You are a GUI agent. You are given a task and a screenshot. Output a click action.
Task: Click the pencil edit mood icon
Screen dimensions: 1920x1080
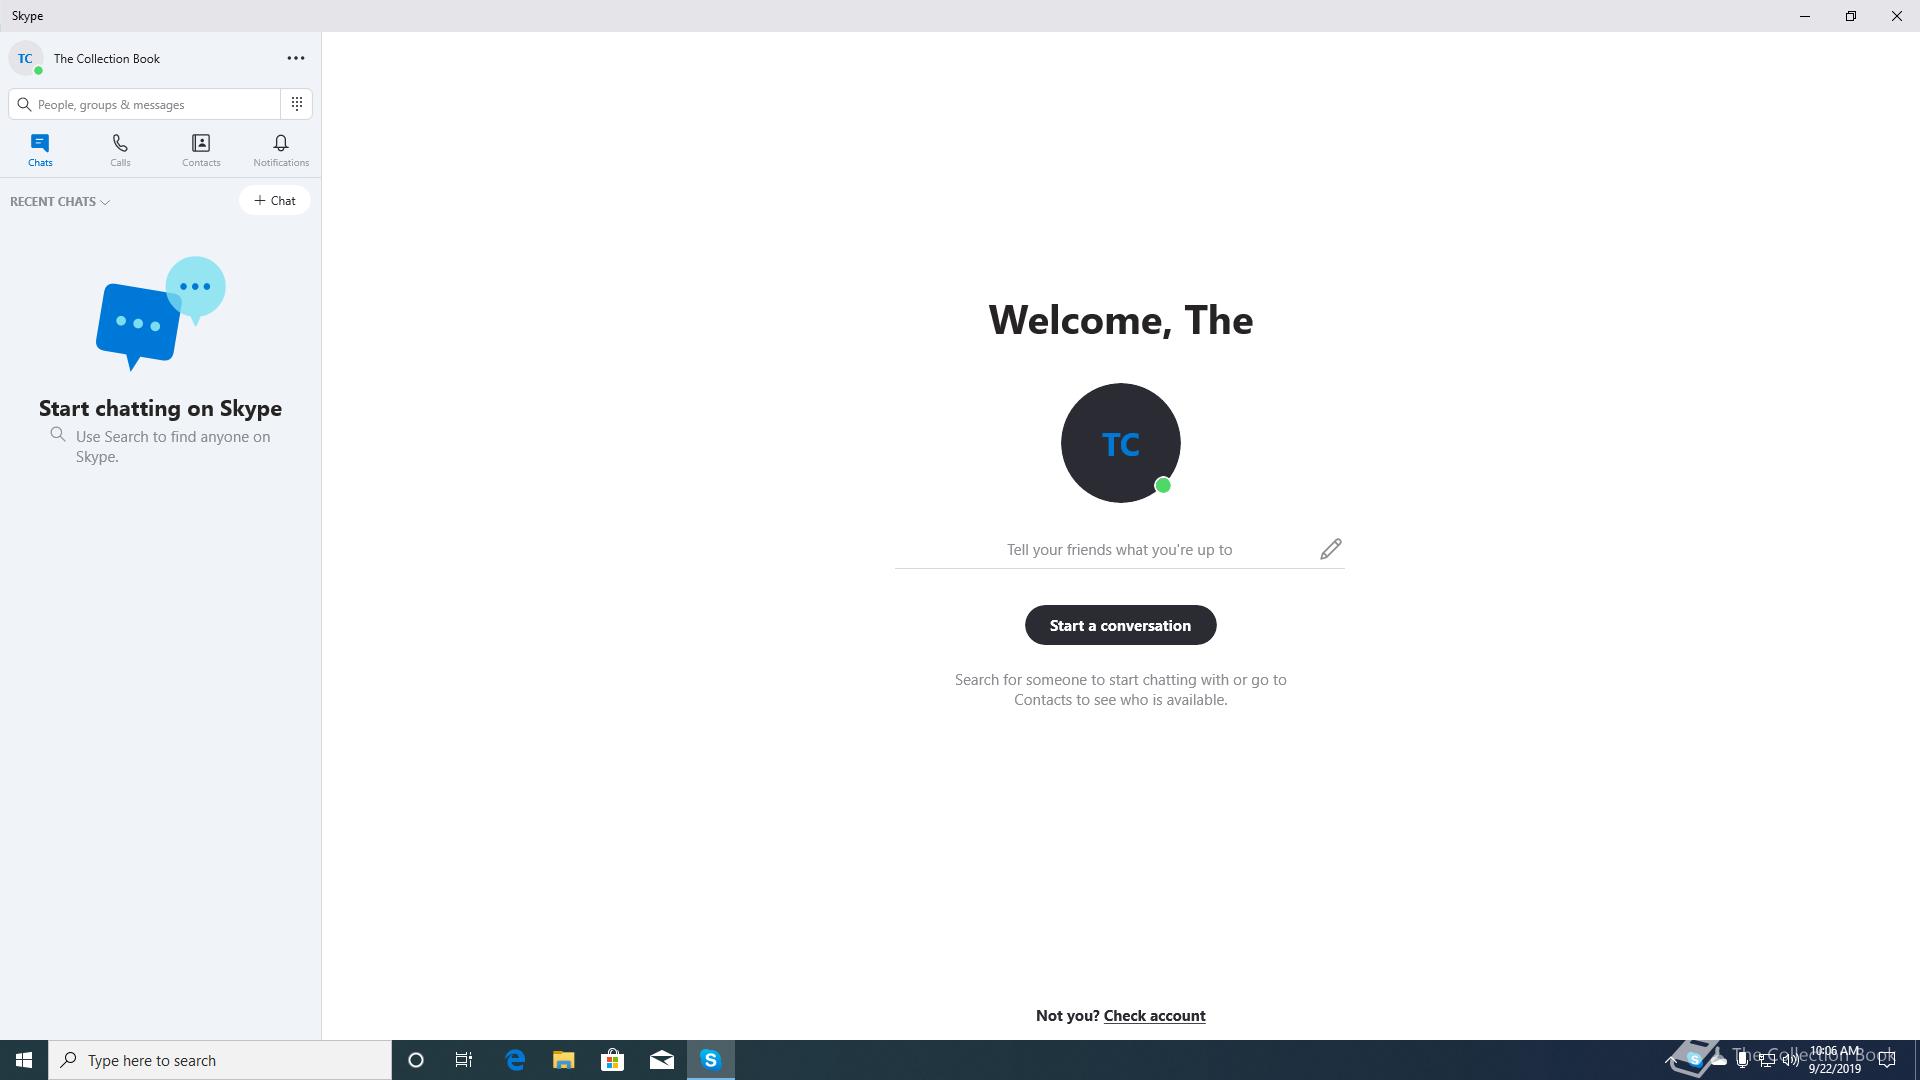(x=1330, y=549)
